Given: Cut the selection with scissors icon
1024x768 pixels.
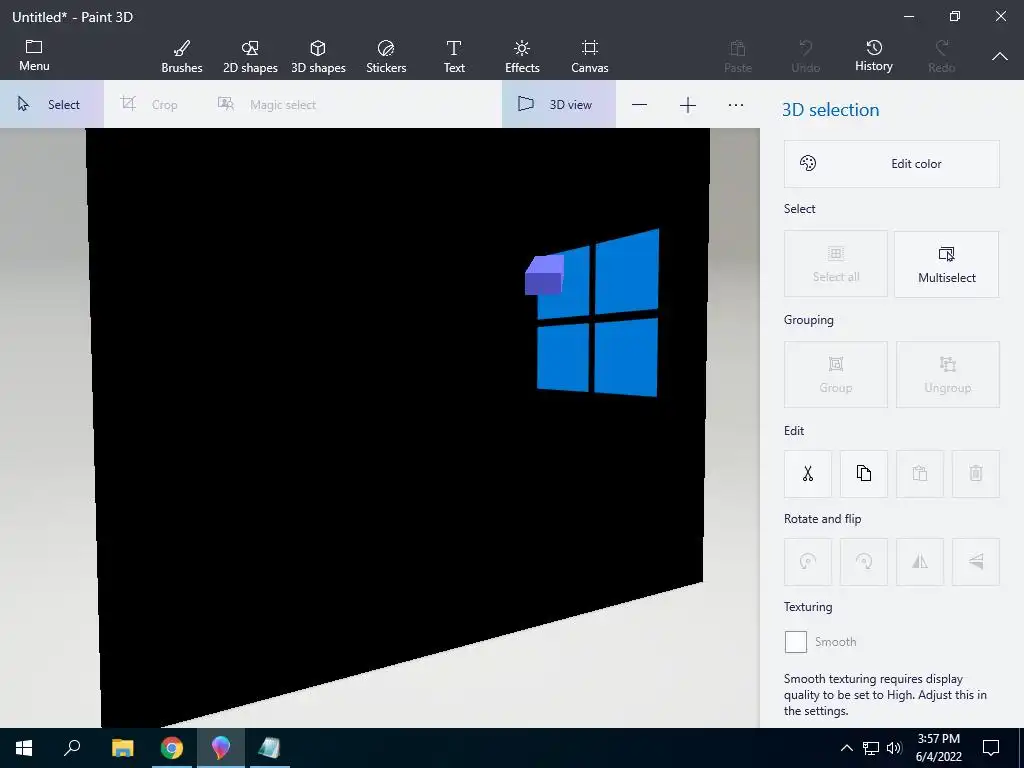Looking at the screenshot, I should coord(808,473).
